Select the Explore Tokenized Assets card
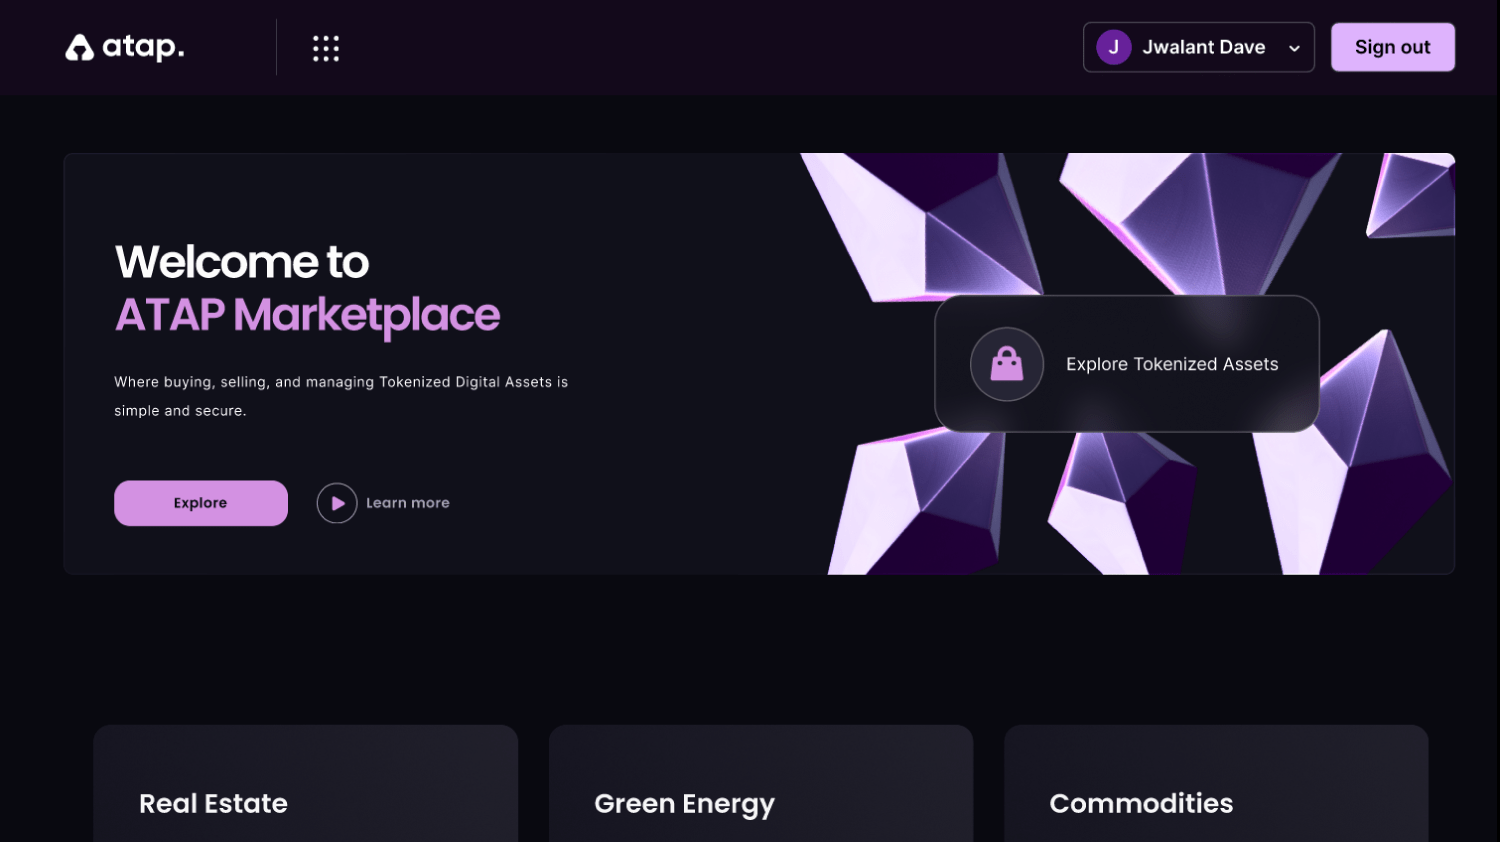Screen dimensions: 1500x842 1127,364
